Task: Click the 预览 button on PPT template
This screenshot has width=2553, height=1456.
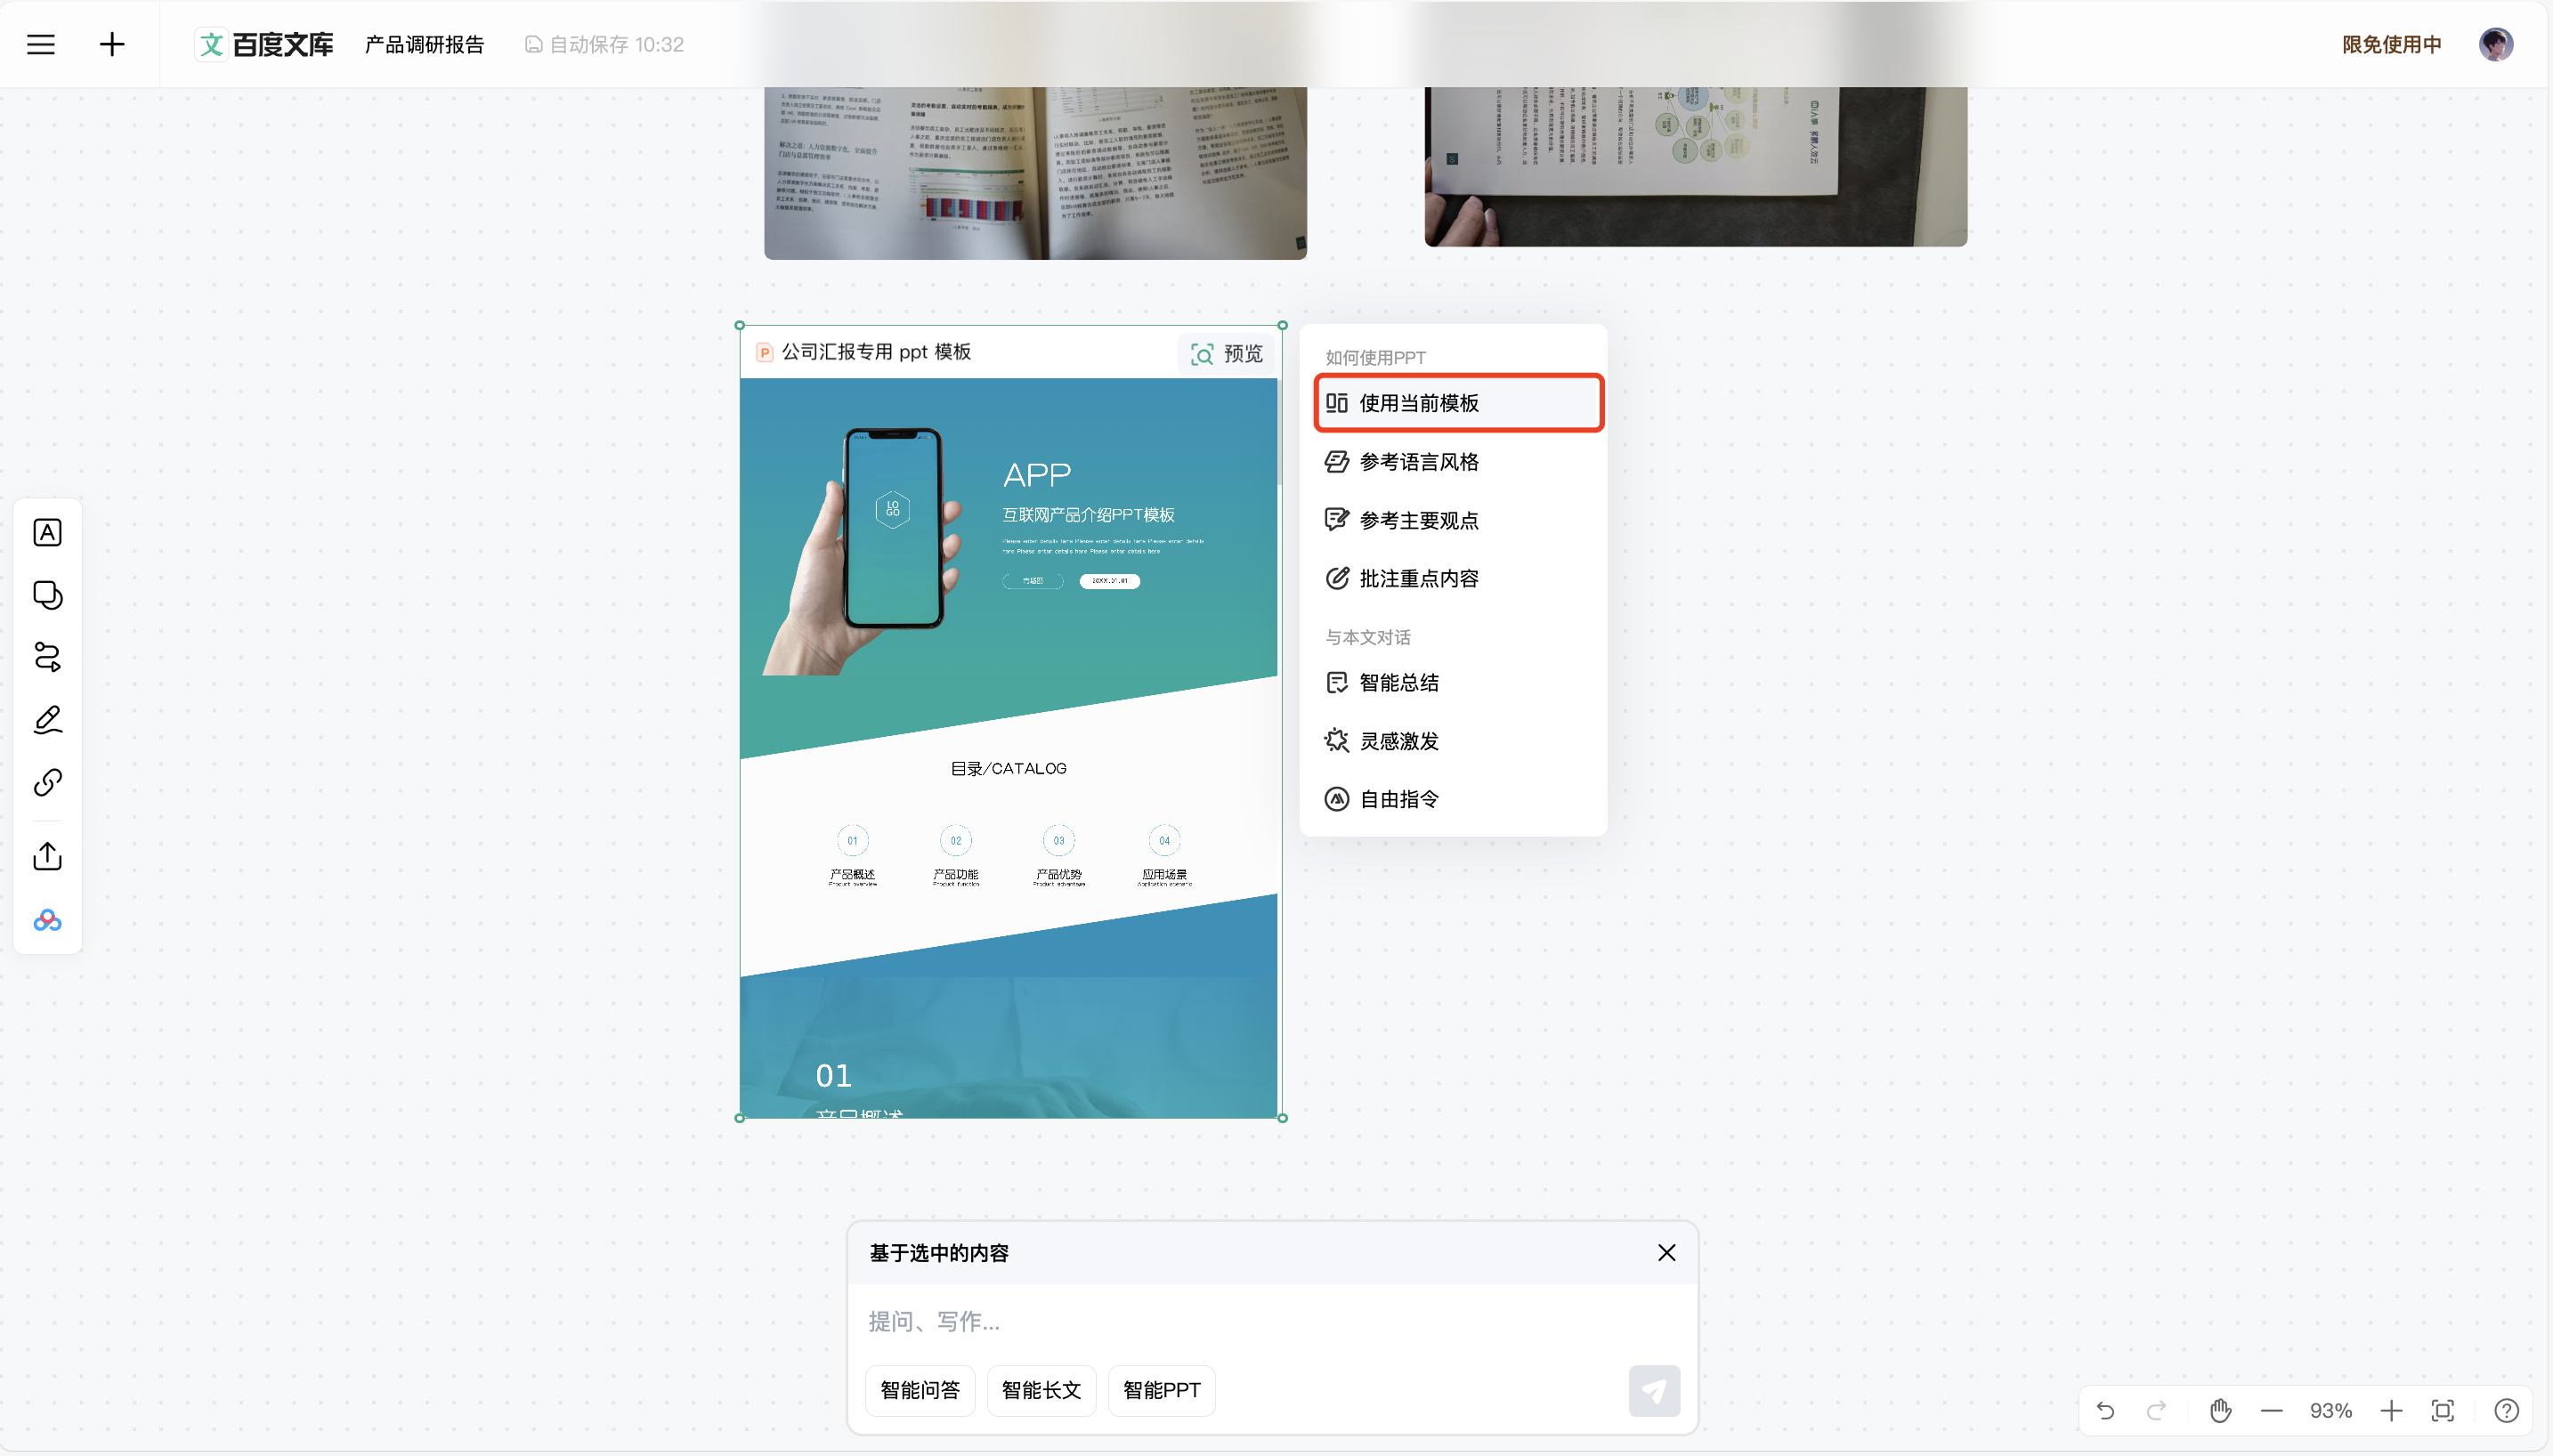Action: [1226, 352]
